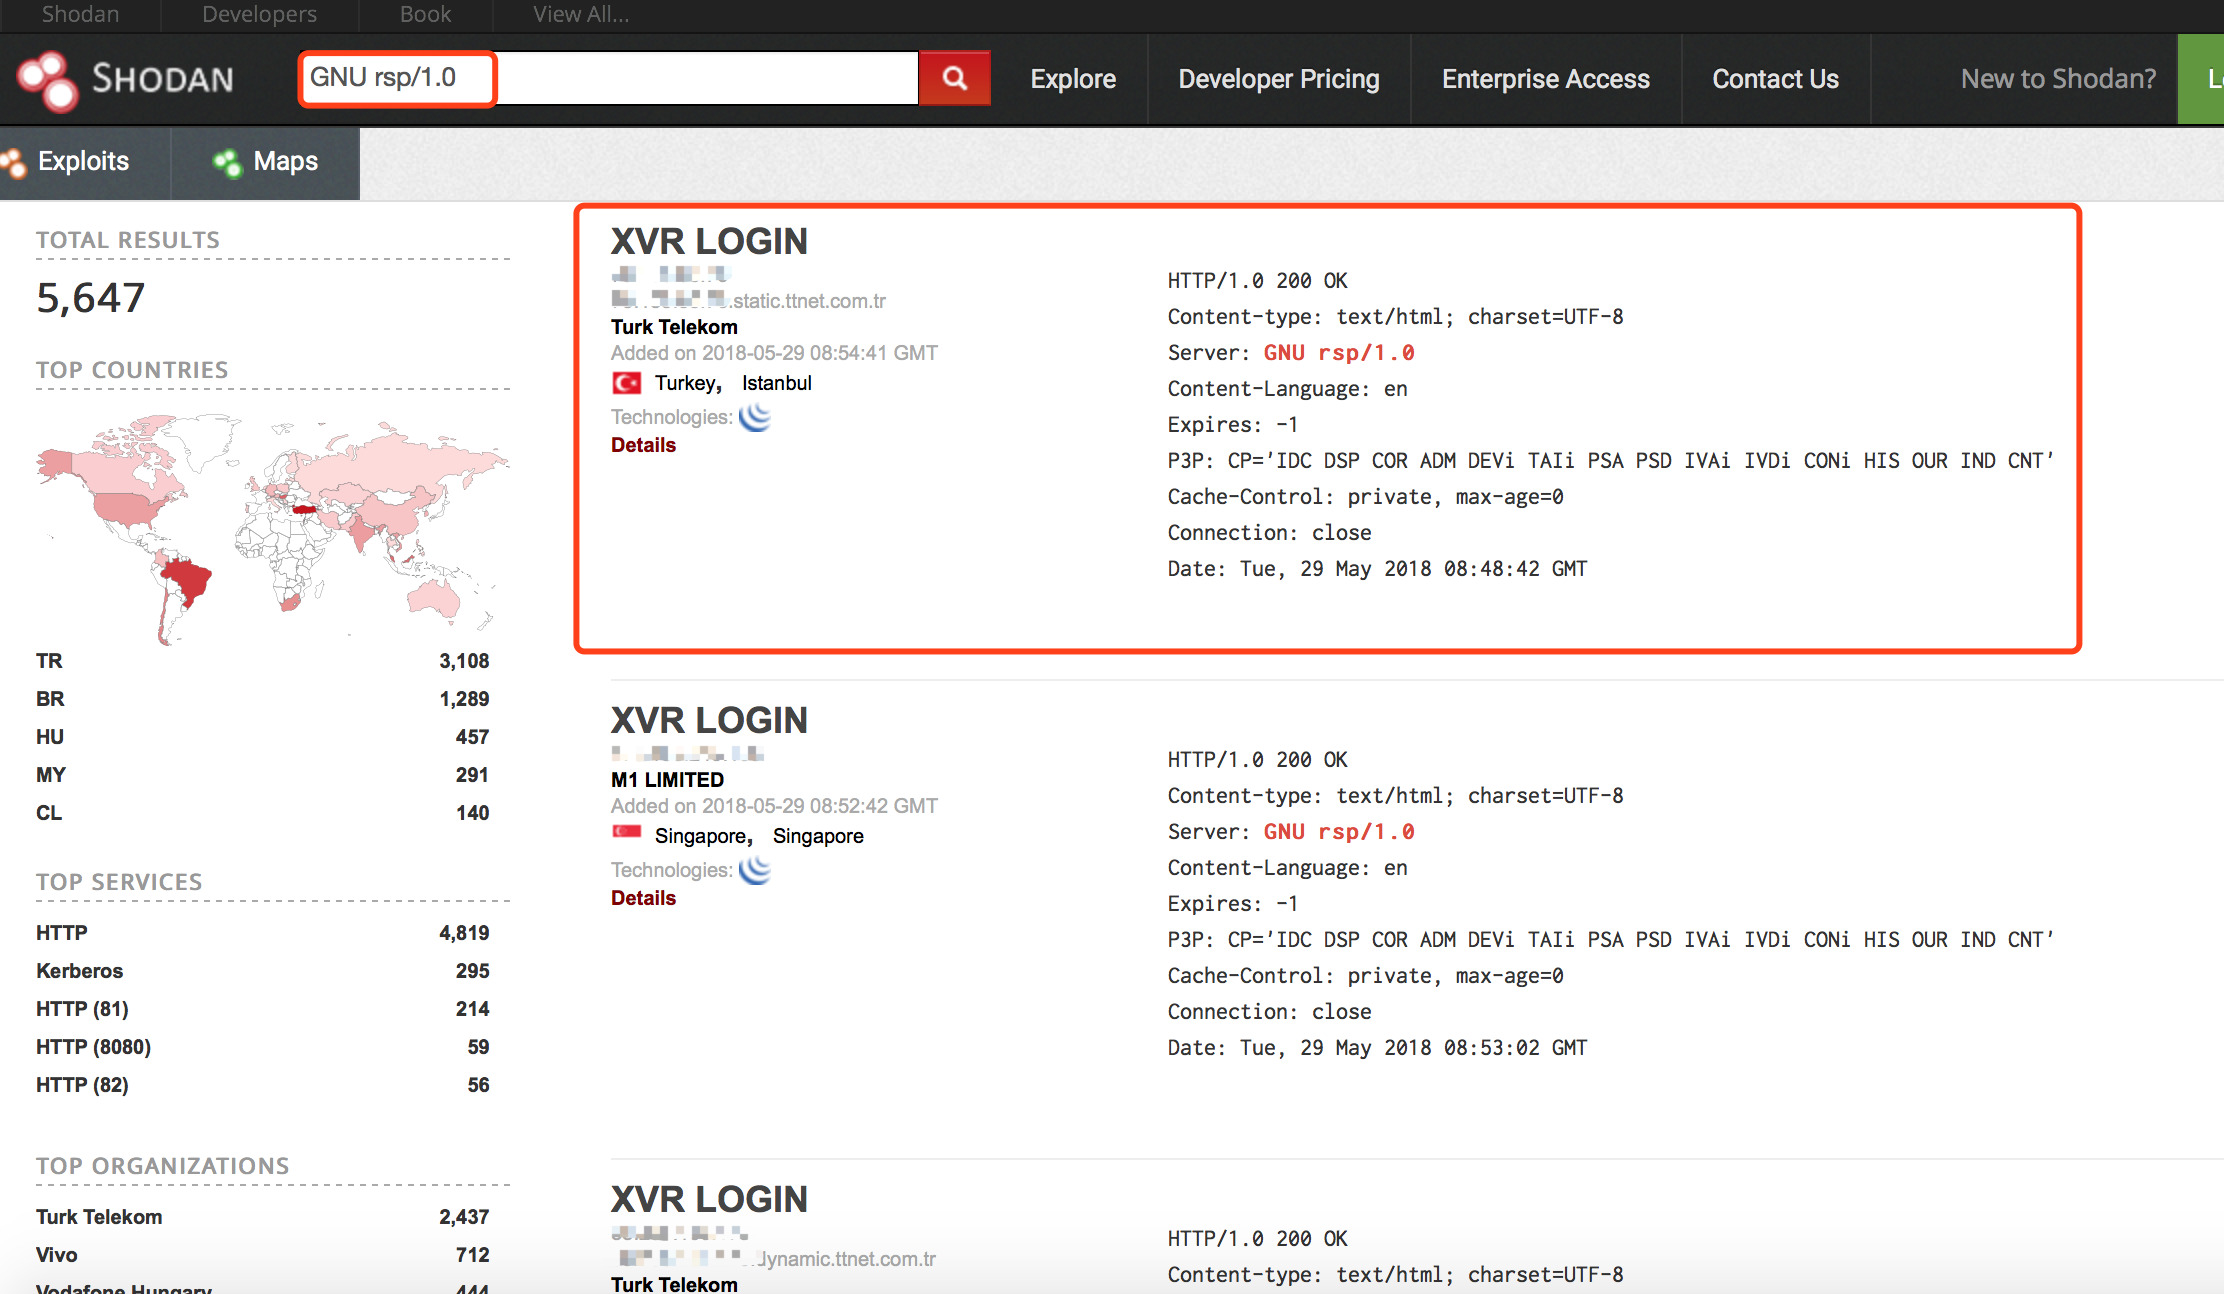The height and width of the screenshot is (1294, 2224).
Task: Open Contact Us page
Action: coord(1775,79)
